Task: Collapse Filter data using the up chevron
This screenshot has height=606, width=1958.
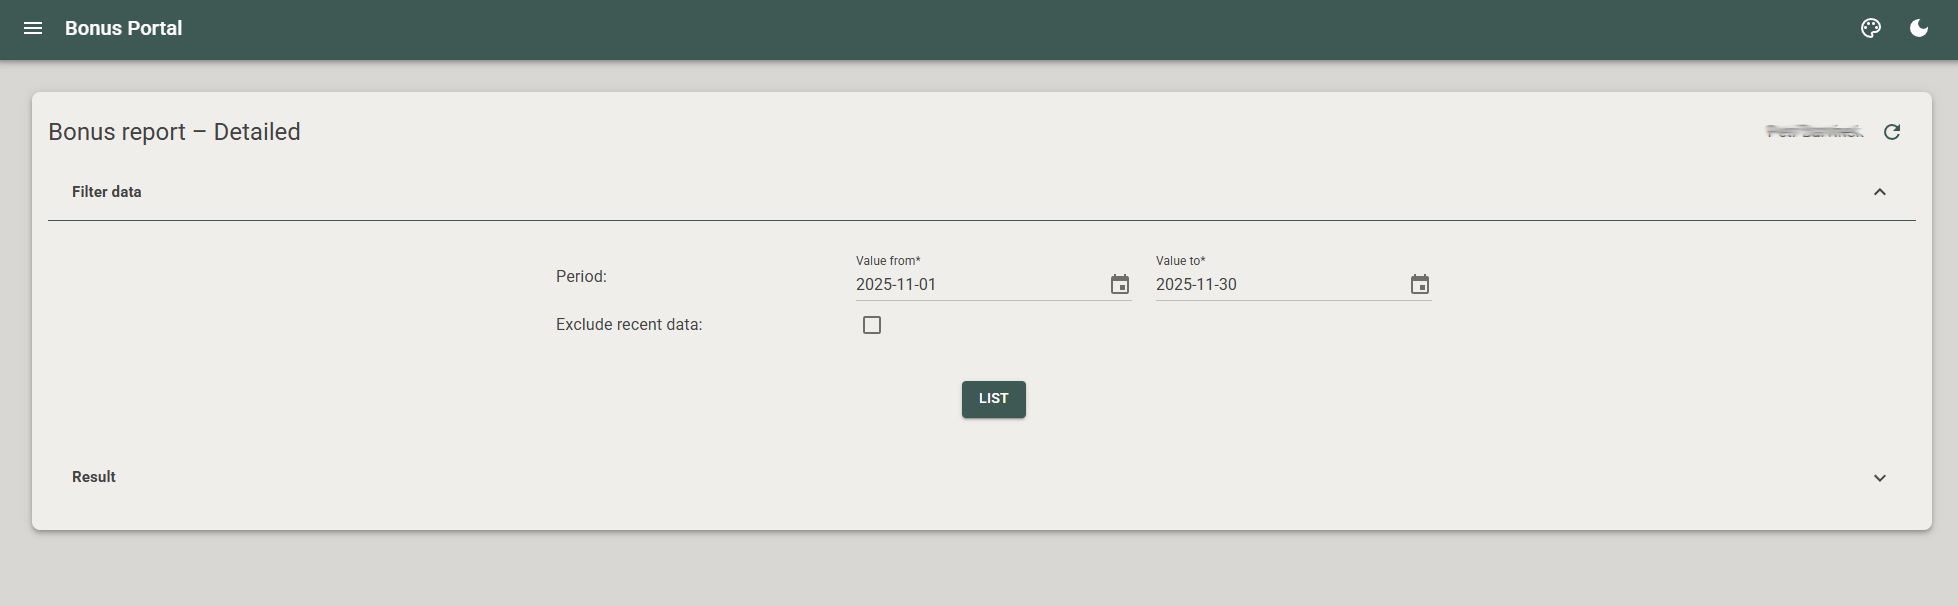Action: click(1879, 192)
